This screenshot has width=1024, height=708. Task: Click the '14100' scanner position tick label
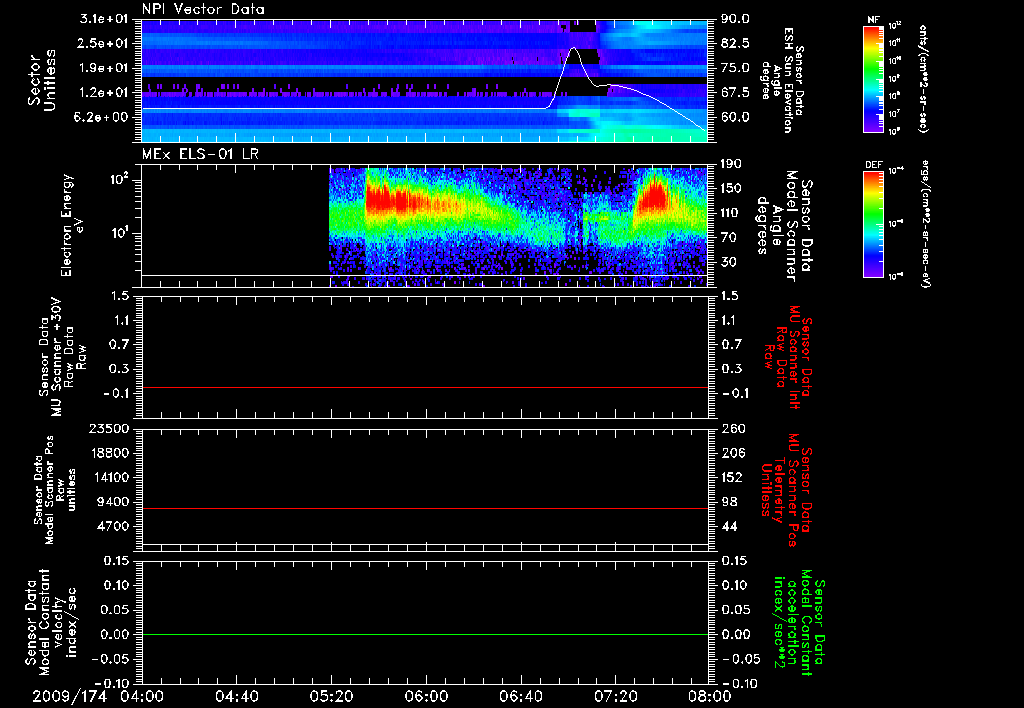pyautogui.click(x=109, y=477)
